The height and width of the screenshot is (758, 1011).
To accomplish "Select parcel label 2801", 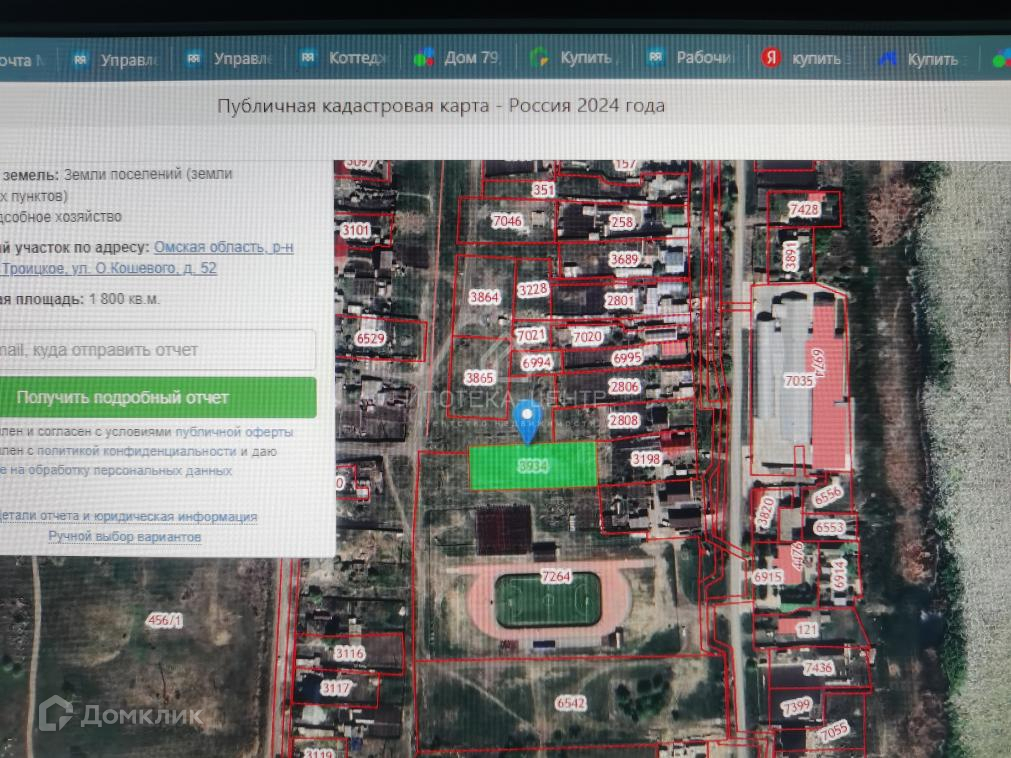I will pyautogui.click(x=620, y=300).
